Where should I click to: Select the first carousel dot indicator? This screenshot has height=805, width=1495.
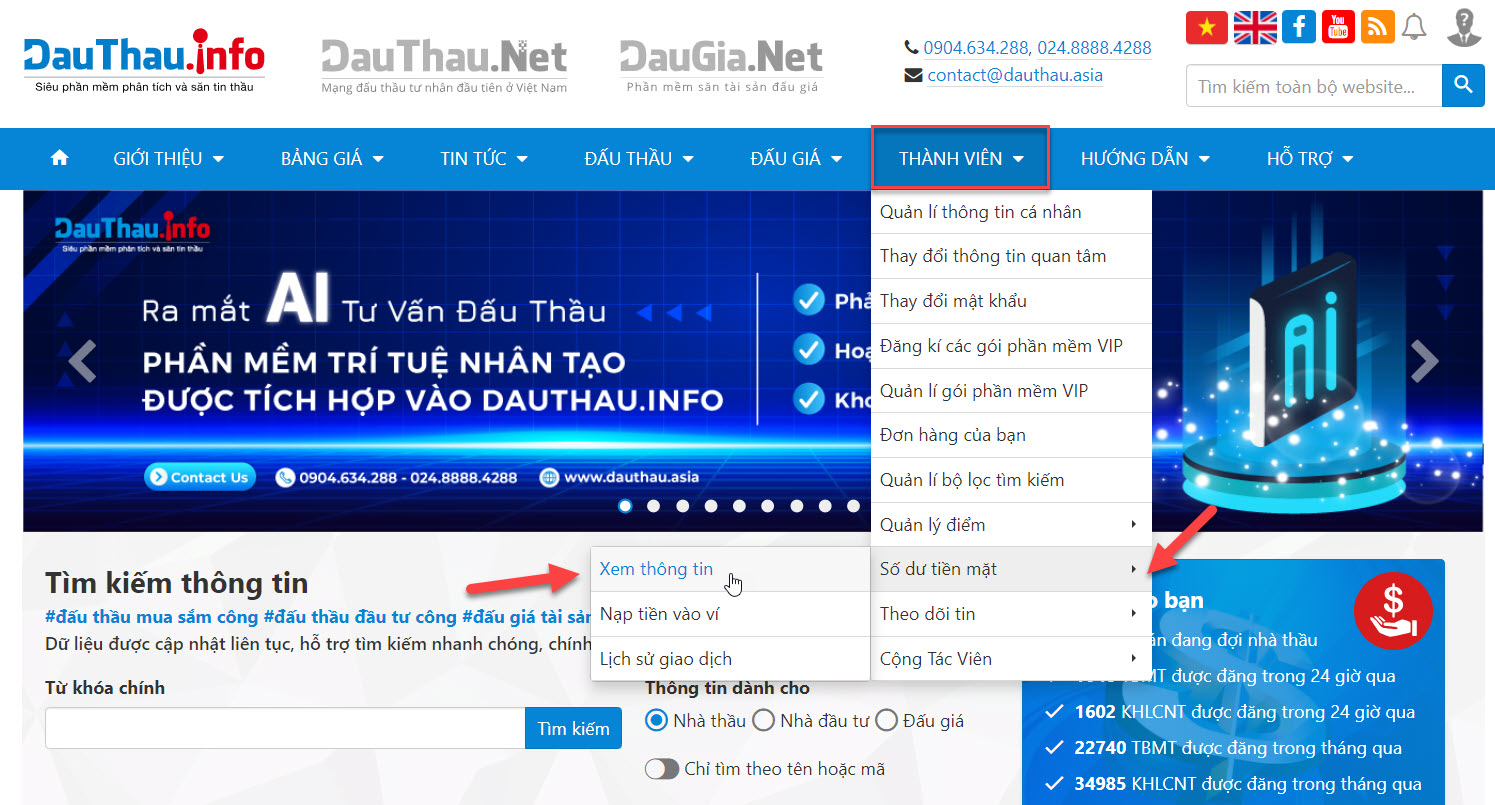[x=625, y=506]
